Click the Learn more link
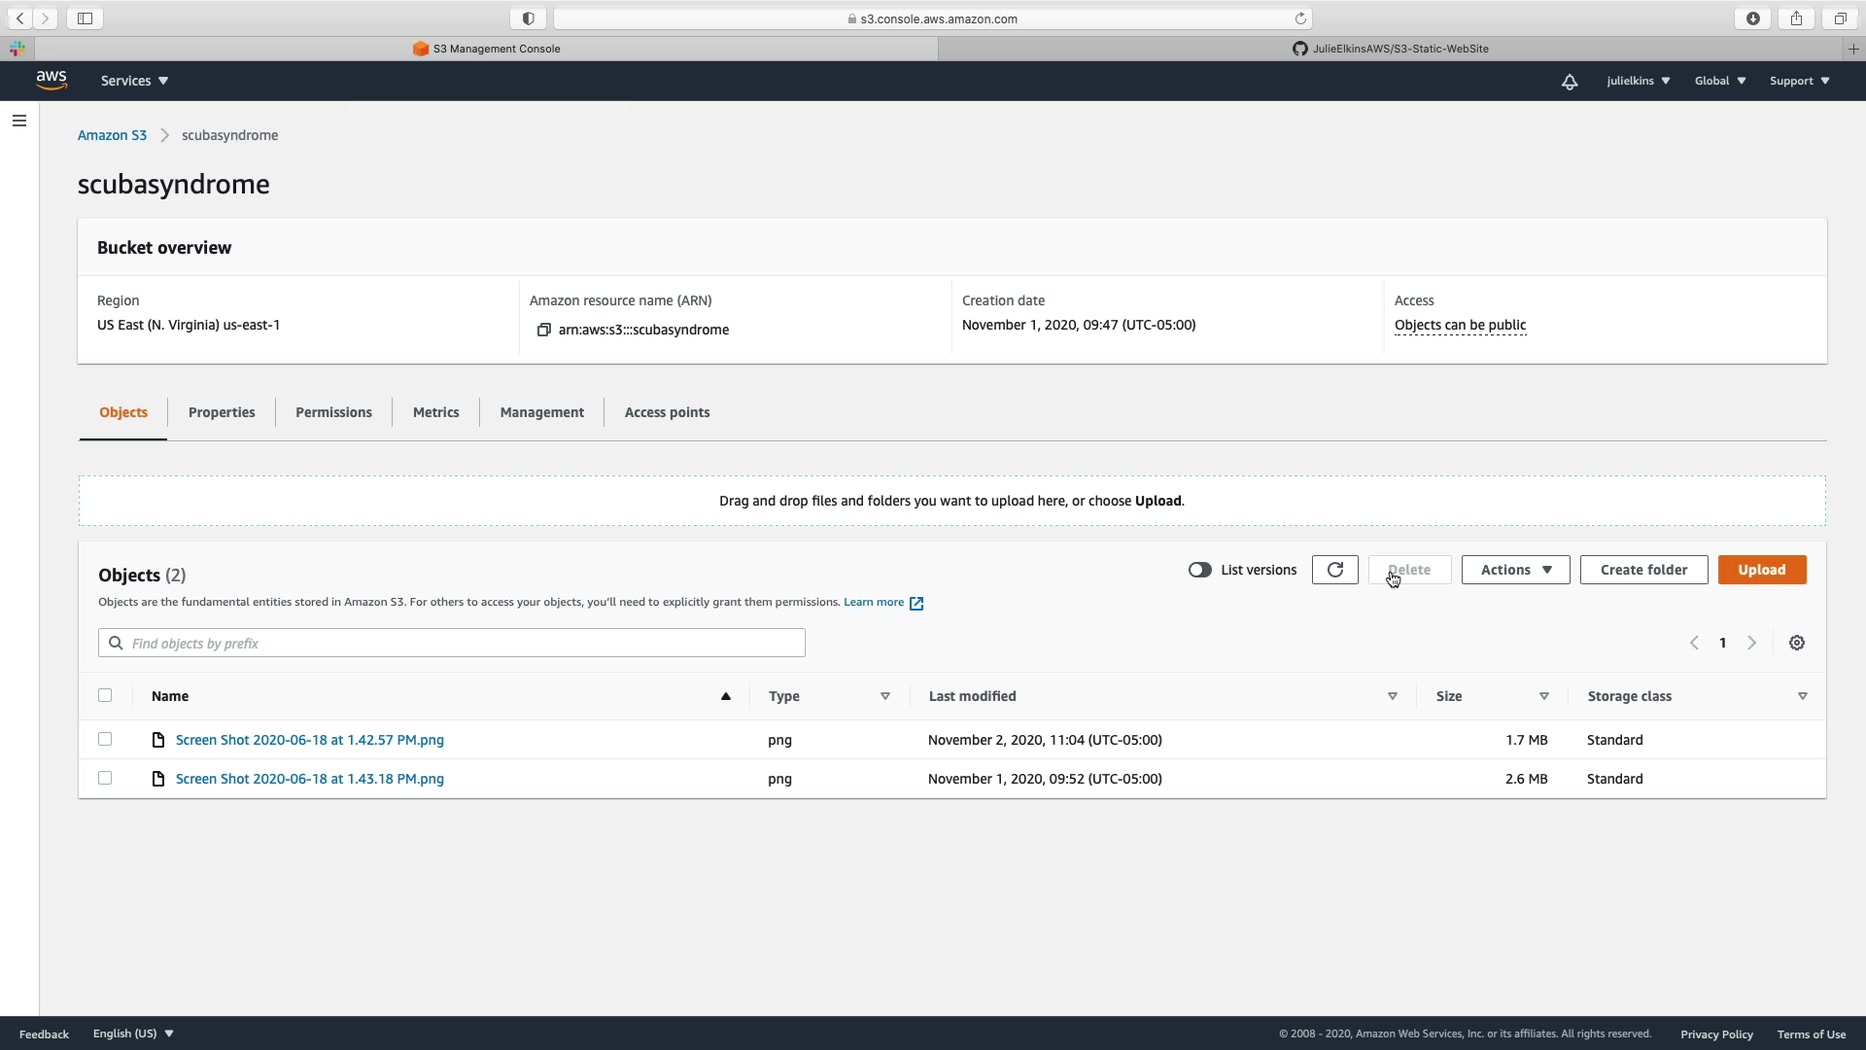Viewport: 1866px width, 1050px height. [x=873, y=602]
